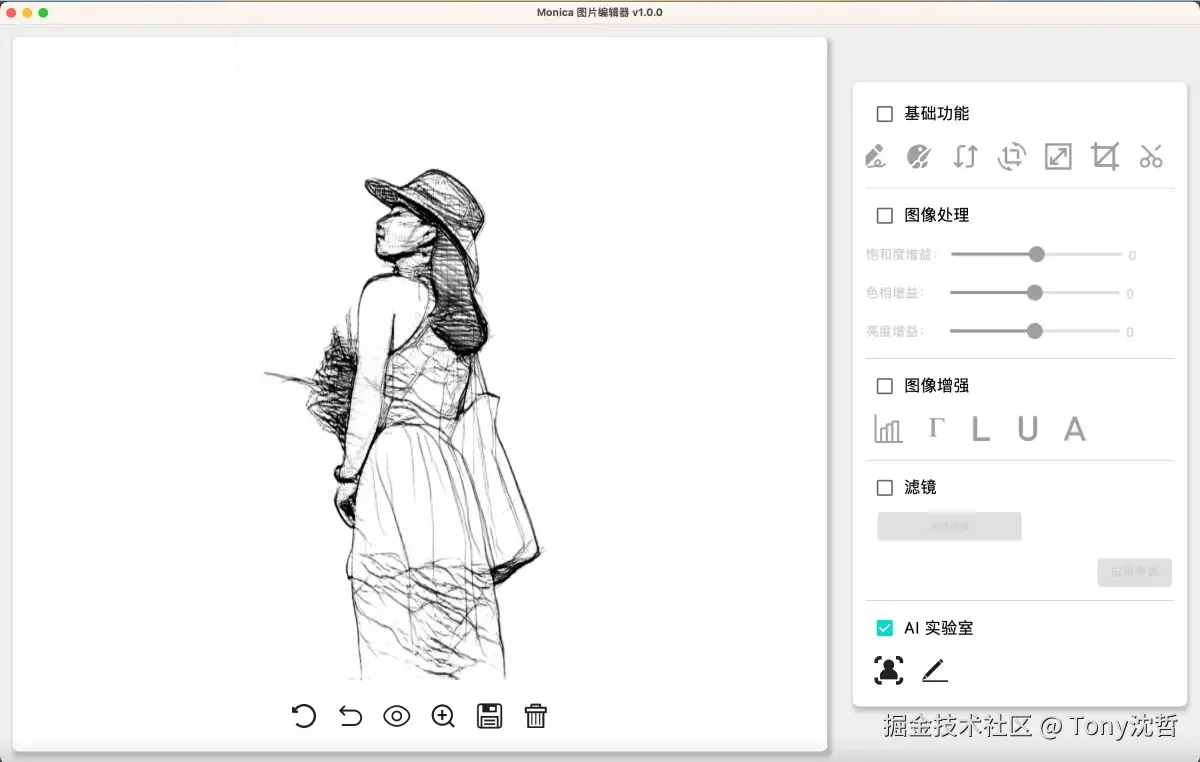Select the Gamma (Γ) enhancement icon

[935, 428]
